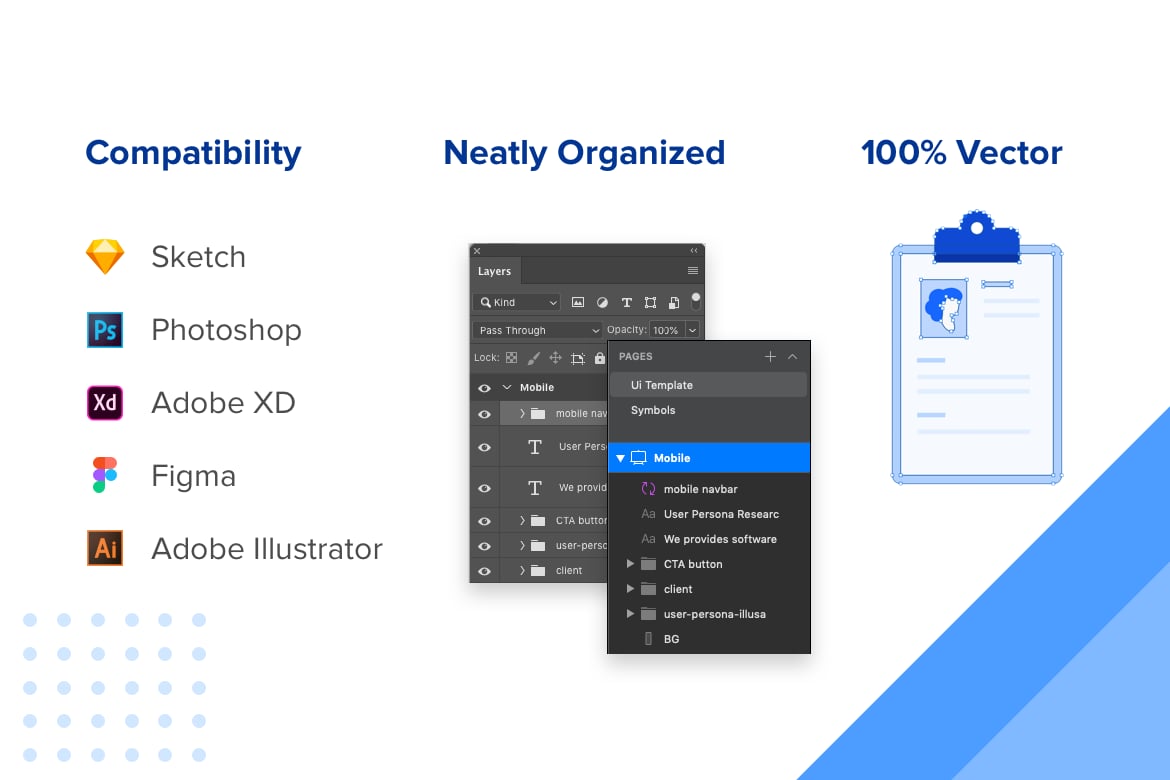Screen dimensions: 1170x780
Task: Collapse the PAGES section caret
Action: (792, 357)
